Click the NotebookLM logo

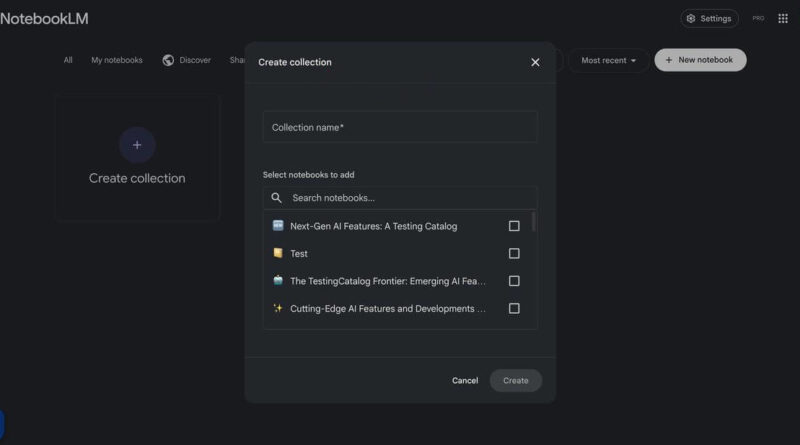pyautogui.click(x=44, y=19)
